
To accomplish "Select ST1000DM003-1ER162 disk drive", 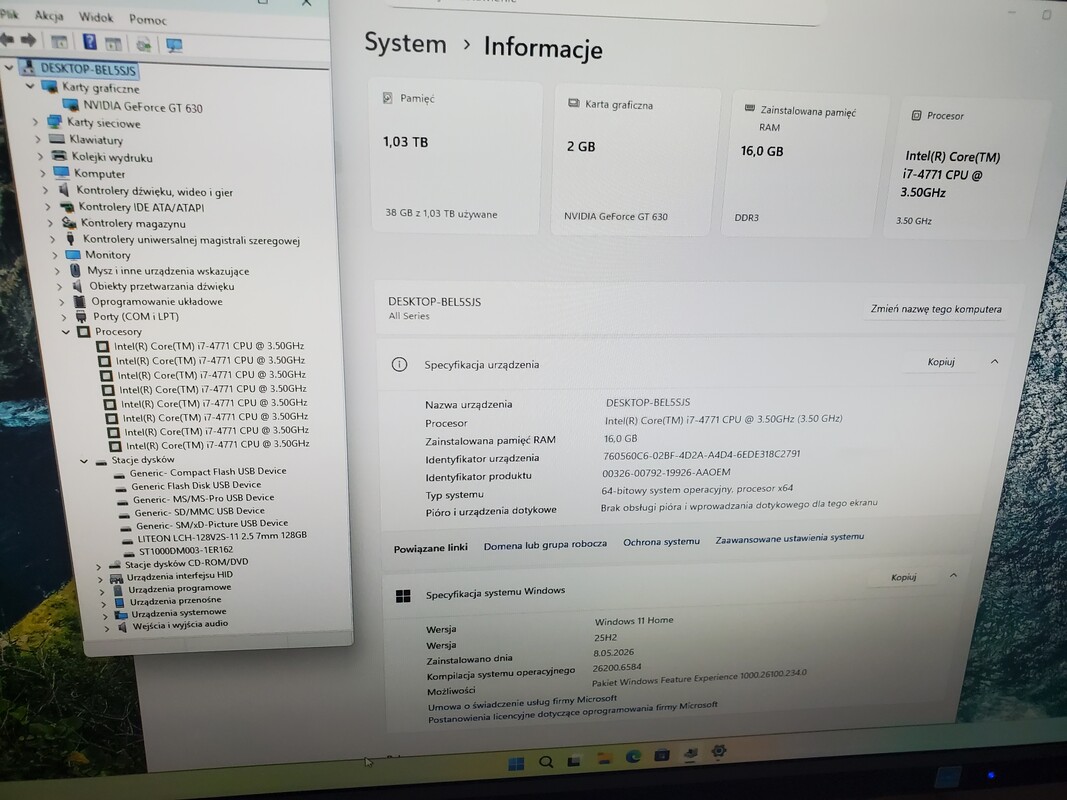I will coord(186,550).
